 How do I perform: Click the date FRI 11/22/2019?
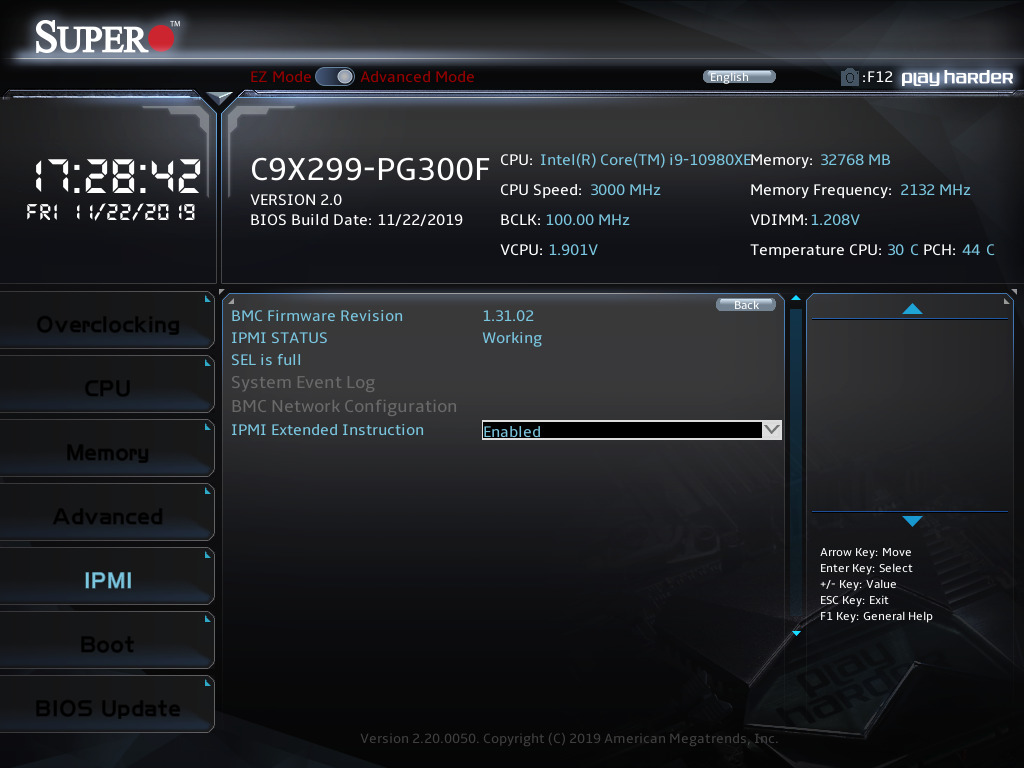(110, 212)
